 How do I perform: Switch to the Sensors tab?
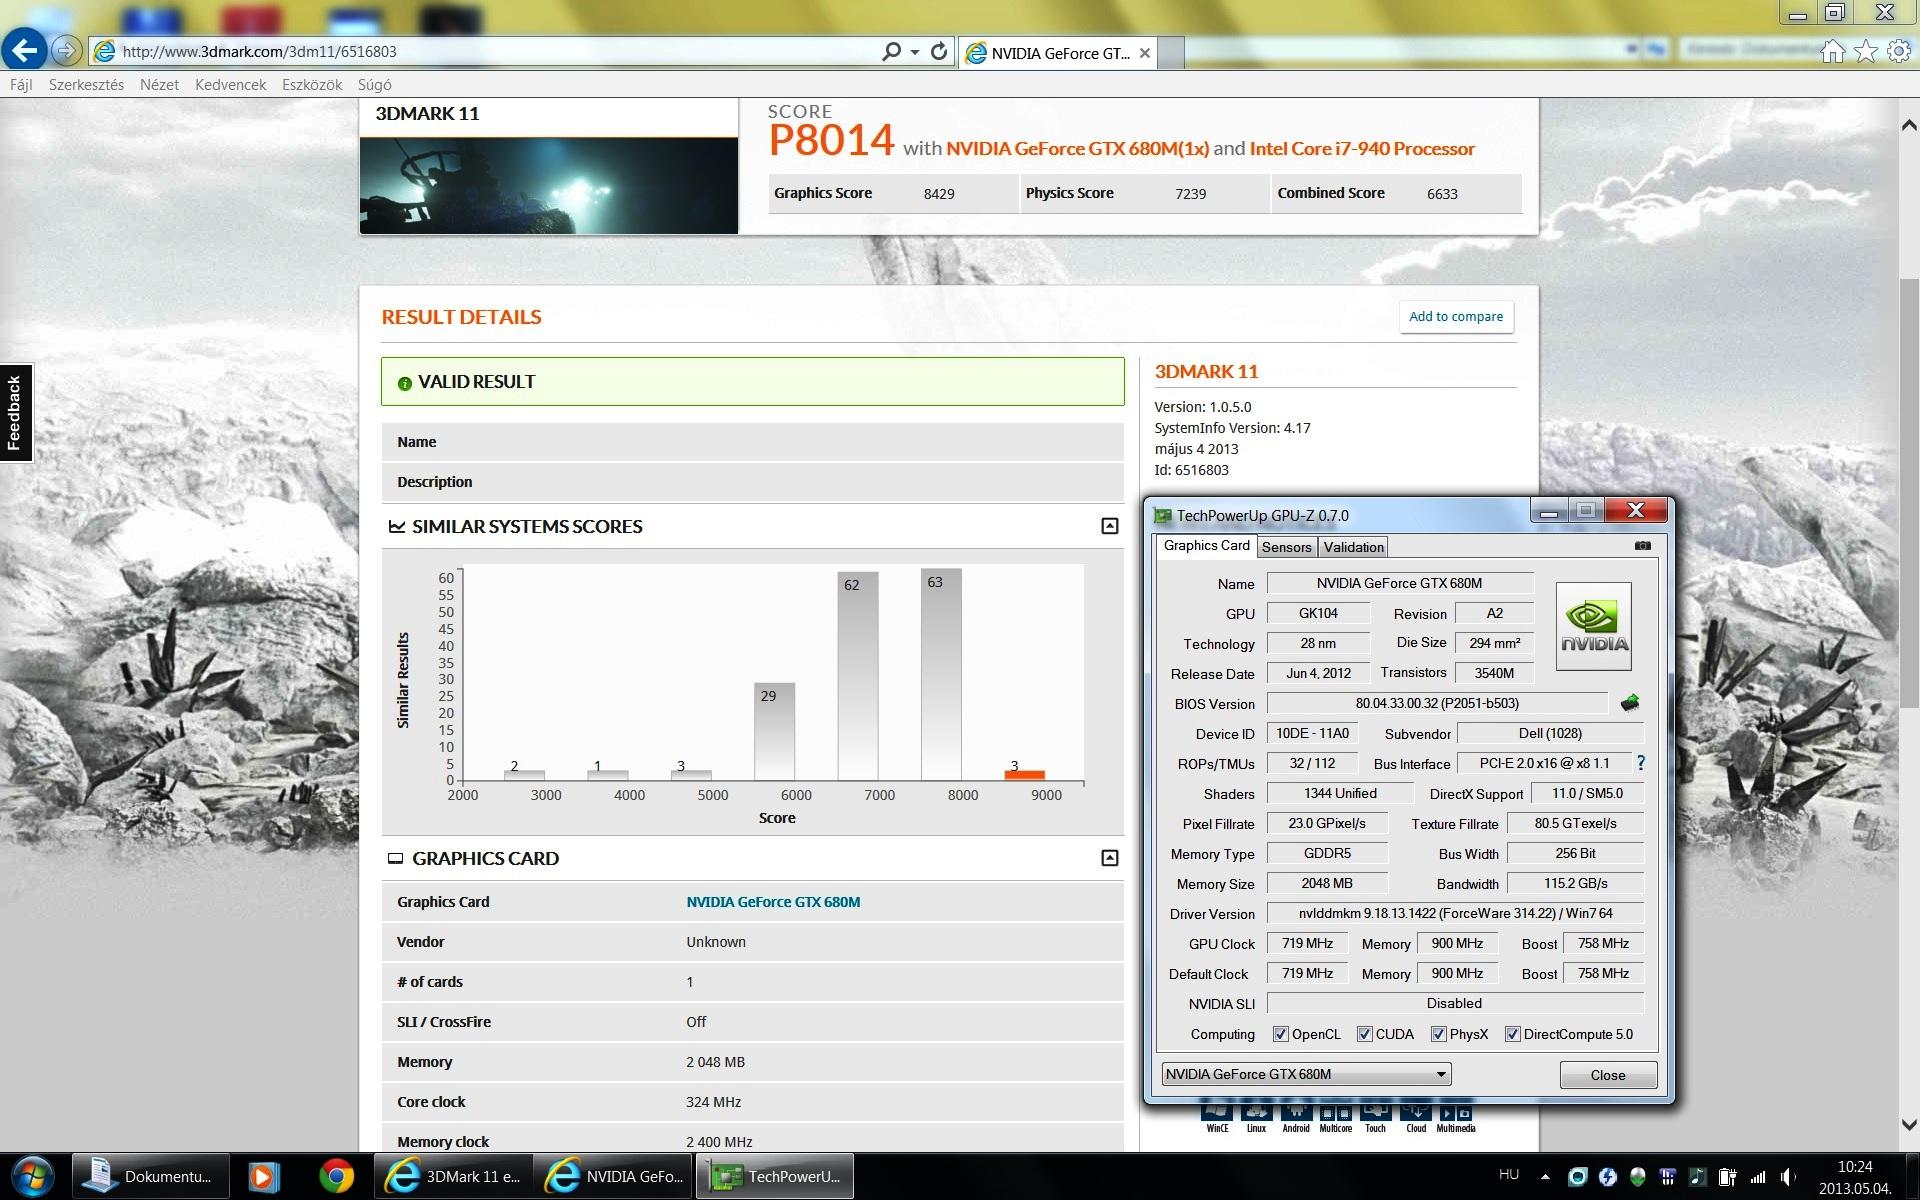pyautogui.click(x=1286, y=547)
